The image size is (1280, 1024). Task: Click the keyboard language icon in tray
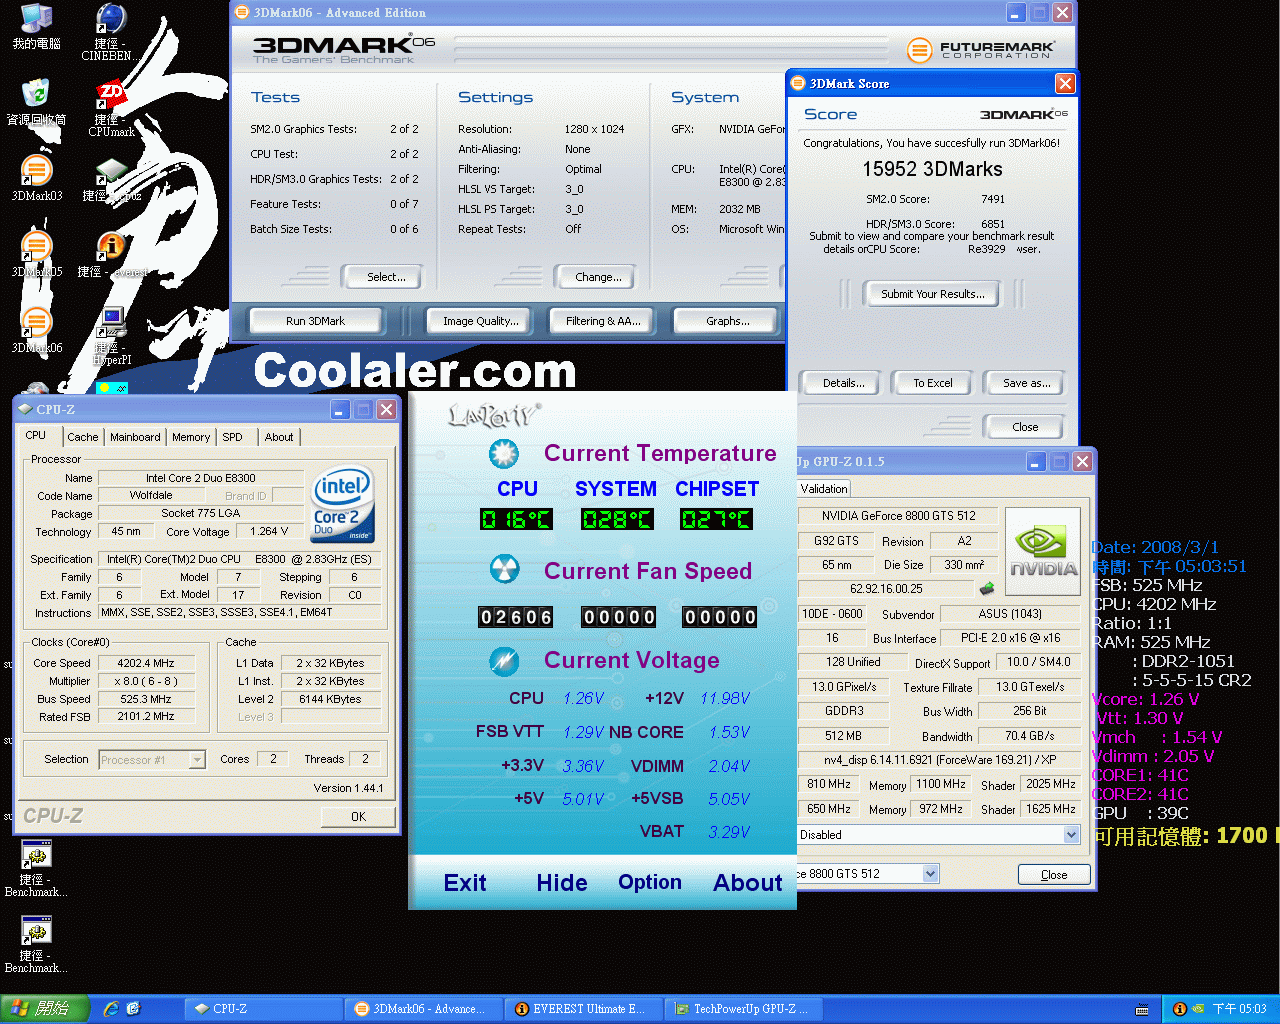(1142, 1010)
